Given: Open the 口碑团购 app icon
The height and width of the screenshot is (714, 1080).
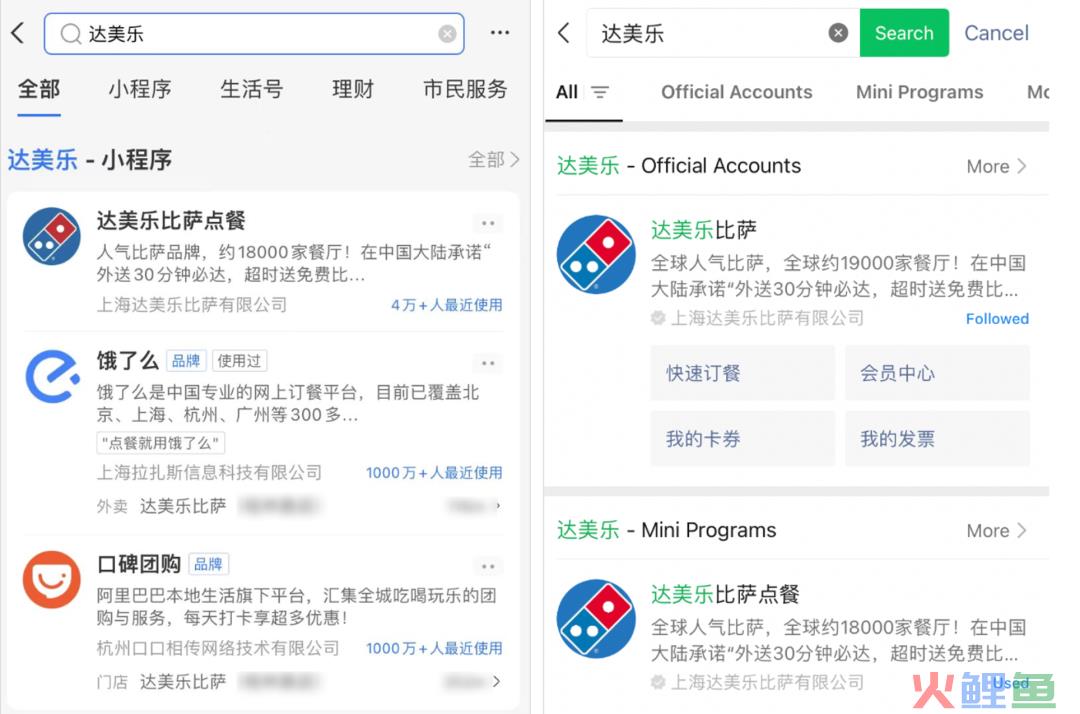Looking at the screenshot, I should [52, 579].
